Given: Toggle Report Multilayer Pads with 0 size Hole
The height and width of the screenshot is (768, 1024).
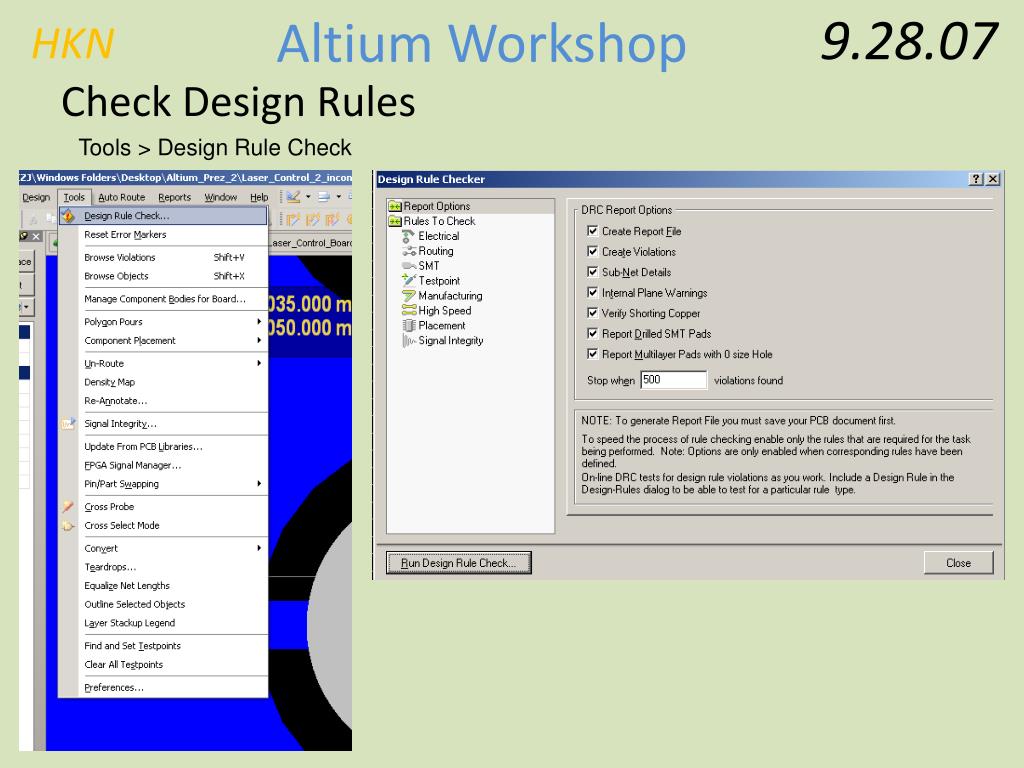Looking at the screenshot, I should coord(592,354).
